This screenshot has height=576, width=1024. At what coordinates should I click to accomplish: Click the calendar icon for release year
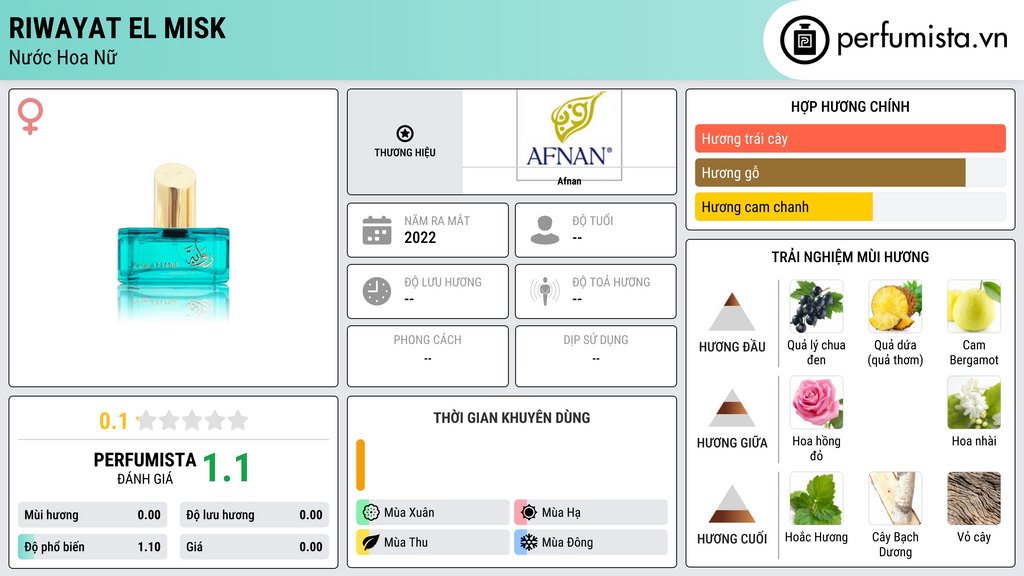[x=376, y=230]
